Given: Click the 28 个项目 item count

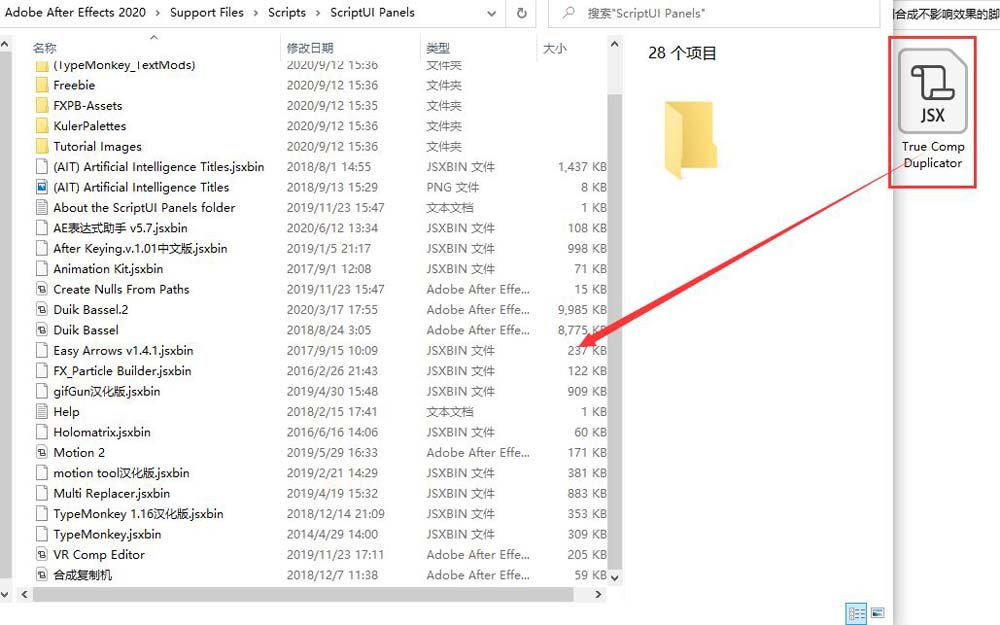Looking at the screenshot, I should (682, 53).
